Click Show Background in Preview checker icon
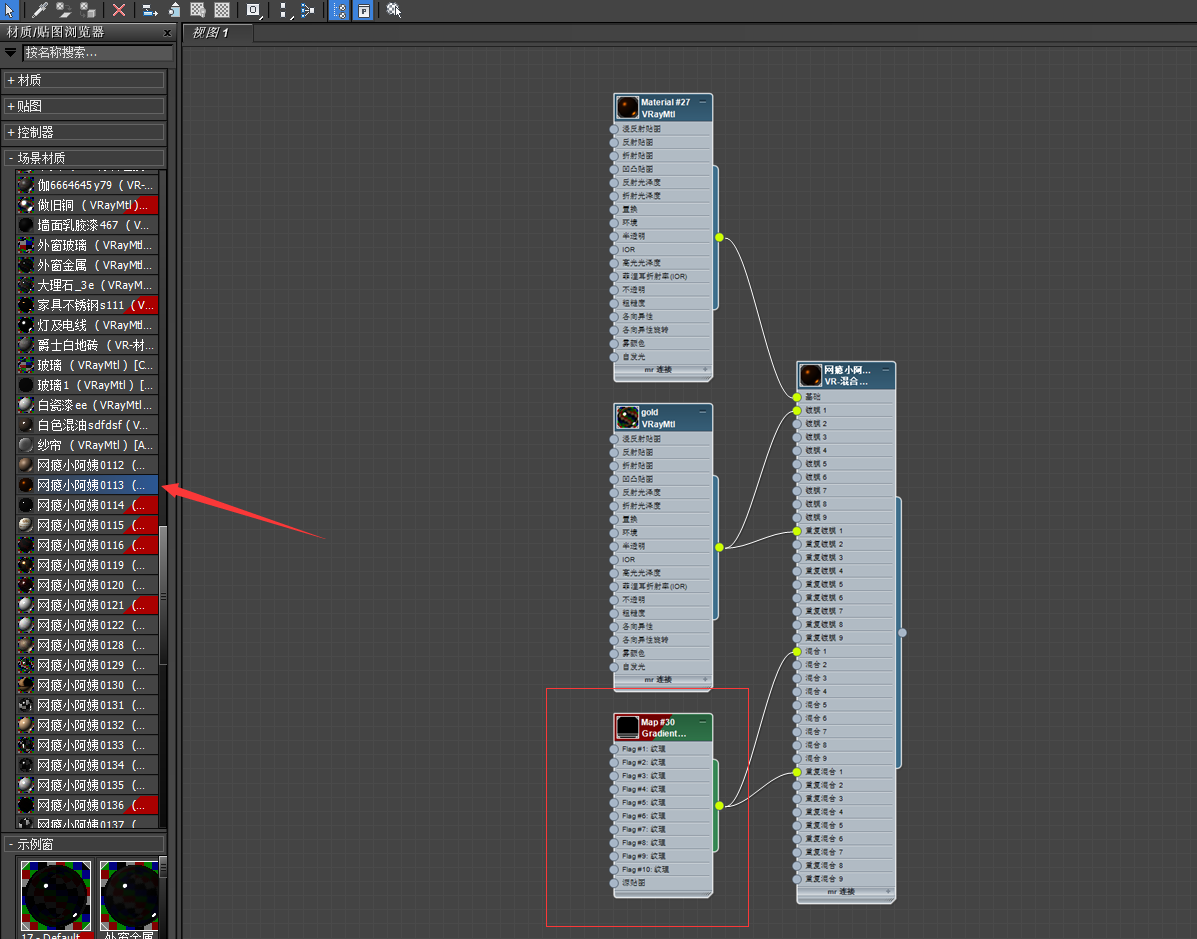The height and width of the screenshot is (939, 1197). pos(222,10)
